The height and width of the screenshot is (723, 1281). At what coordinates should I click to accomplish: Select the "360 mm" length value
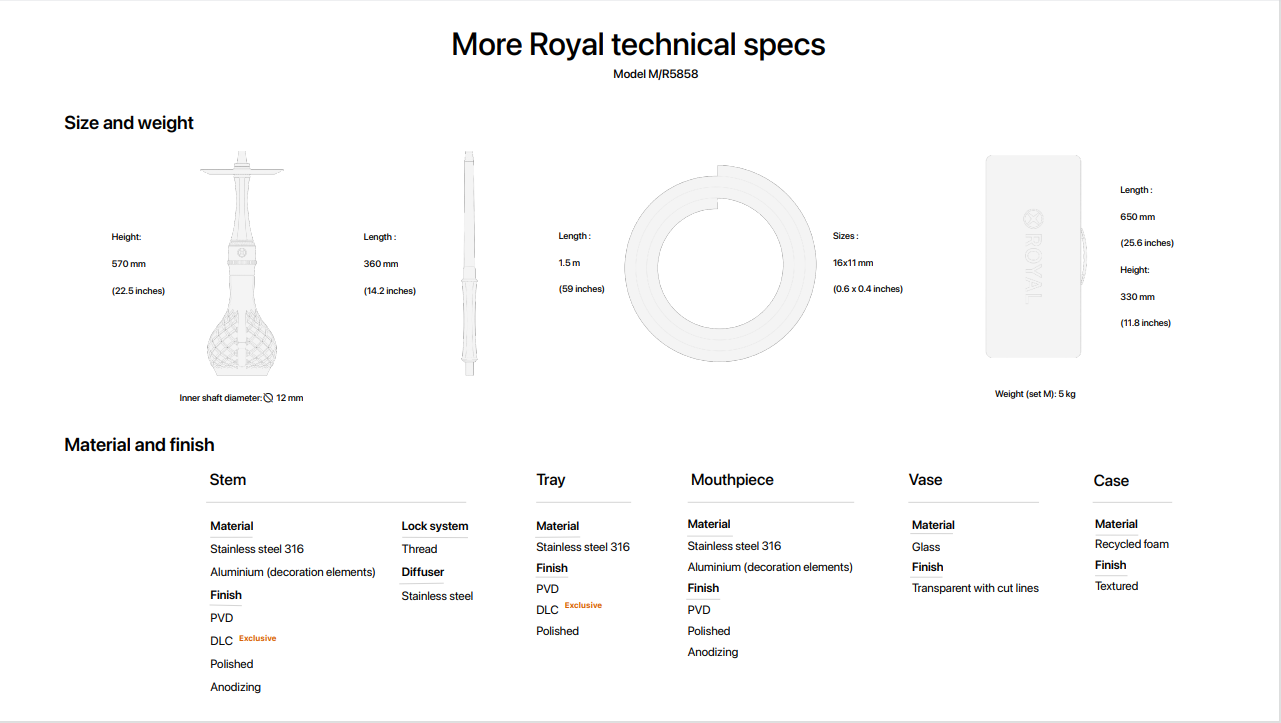(x=381, y=264)
